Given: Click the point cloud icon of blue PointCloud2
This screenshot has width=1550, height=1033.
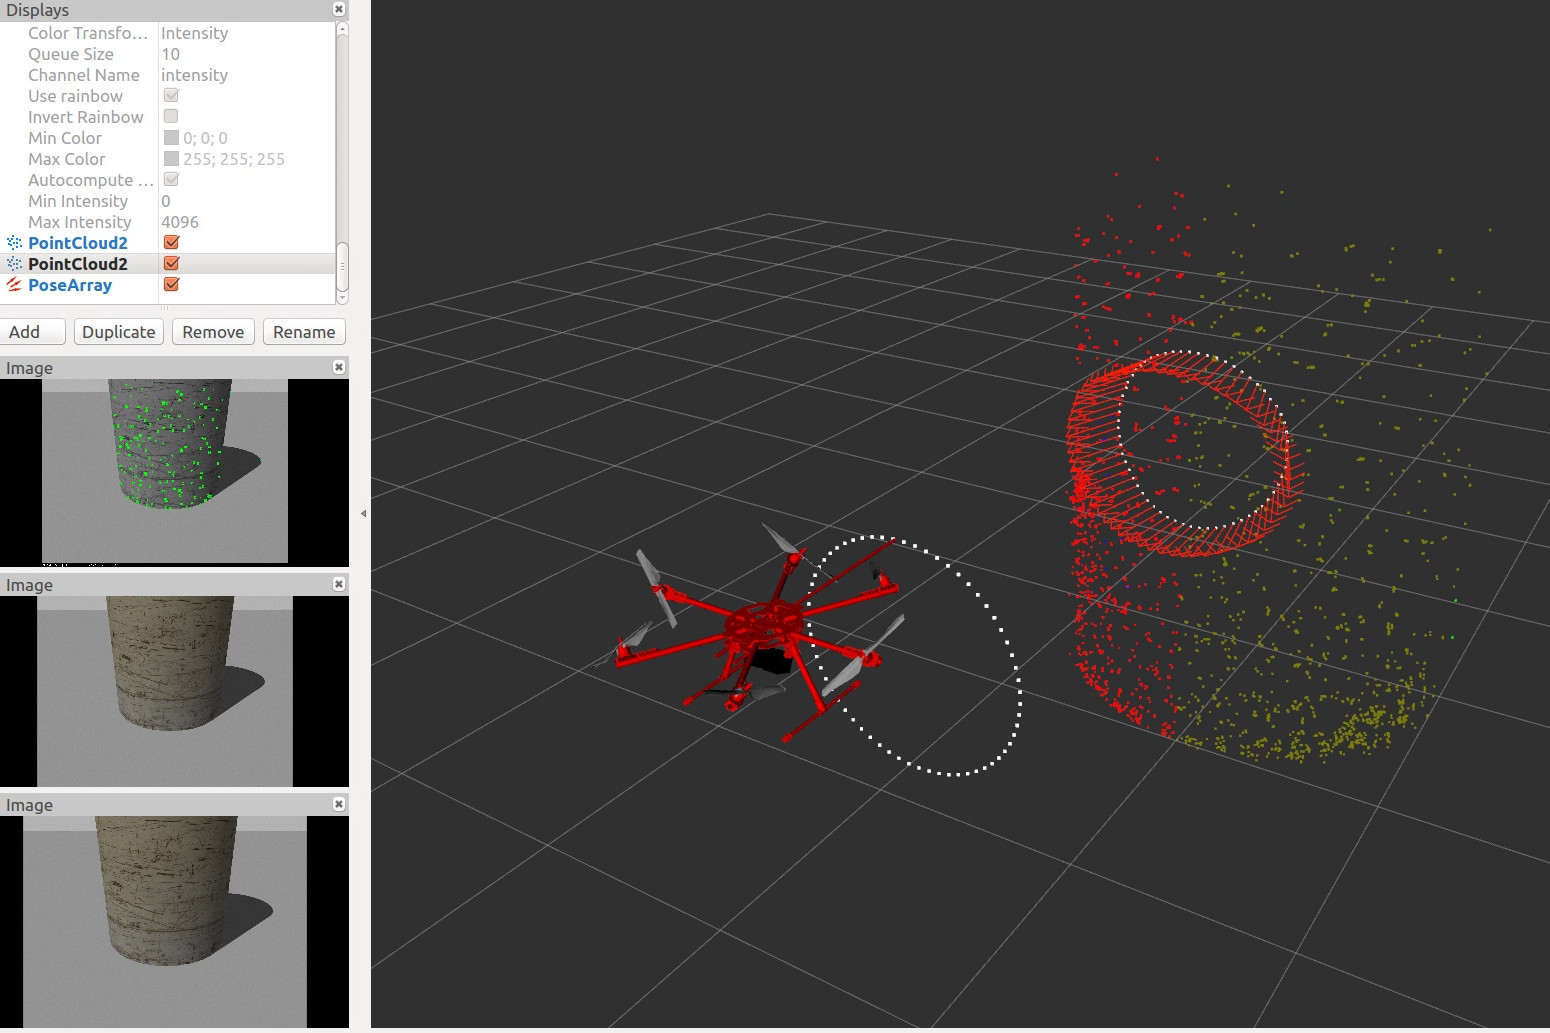Looking at the screenshot, I should pos(14,243).
